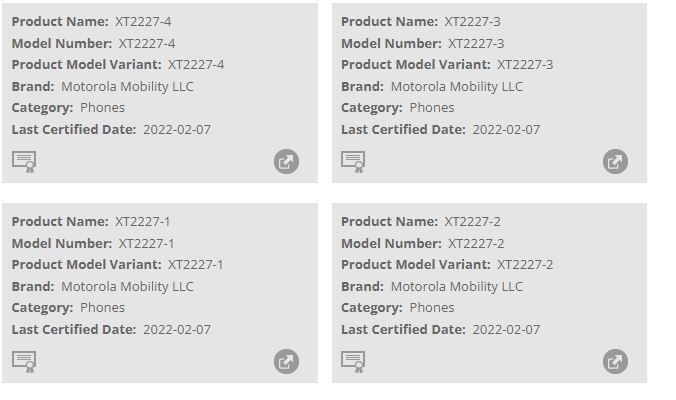This screenshot has width=676, height=400.
Task: Open external link icon on the XT2227-4 card
Action: (287, 161)
